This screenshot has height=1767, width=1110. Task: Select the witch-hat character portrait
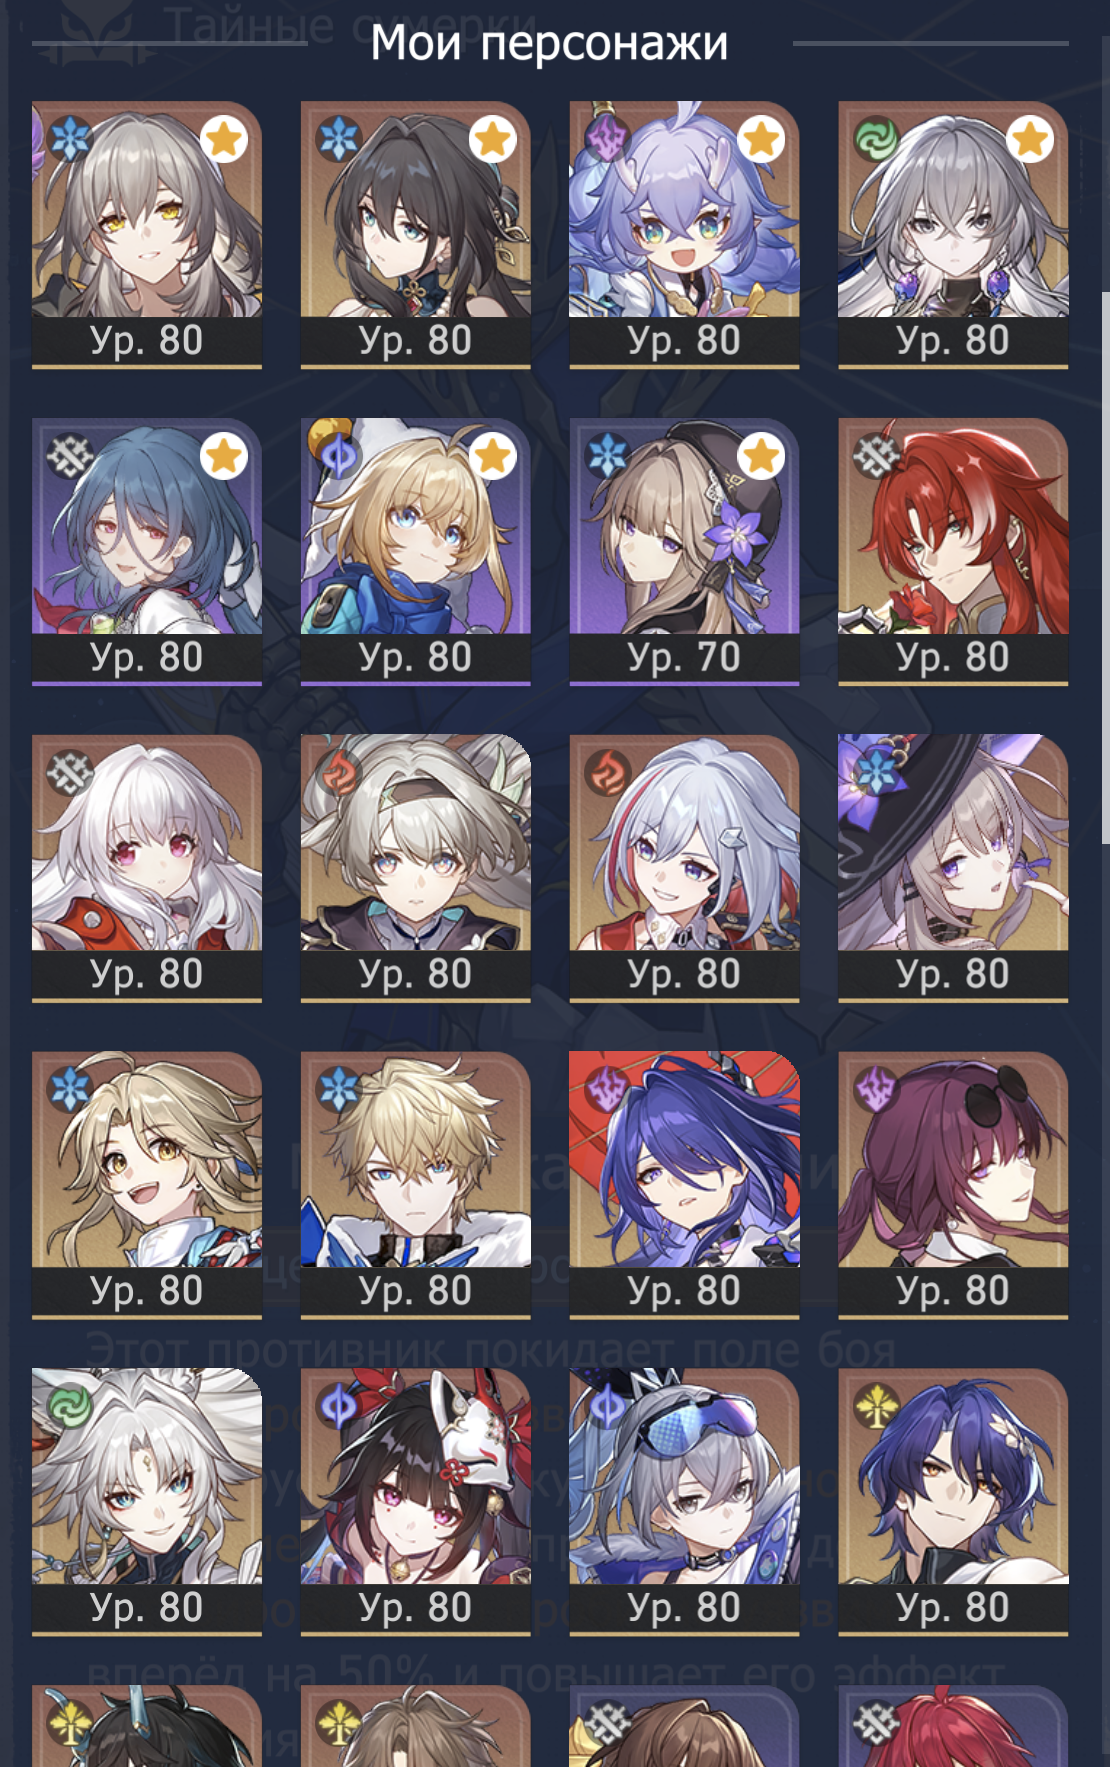click(x=953, y=868)
